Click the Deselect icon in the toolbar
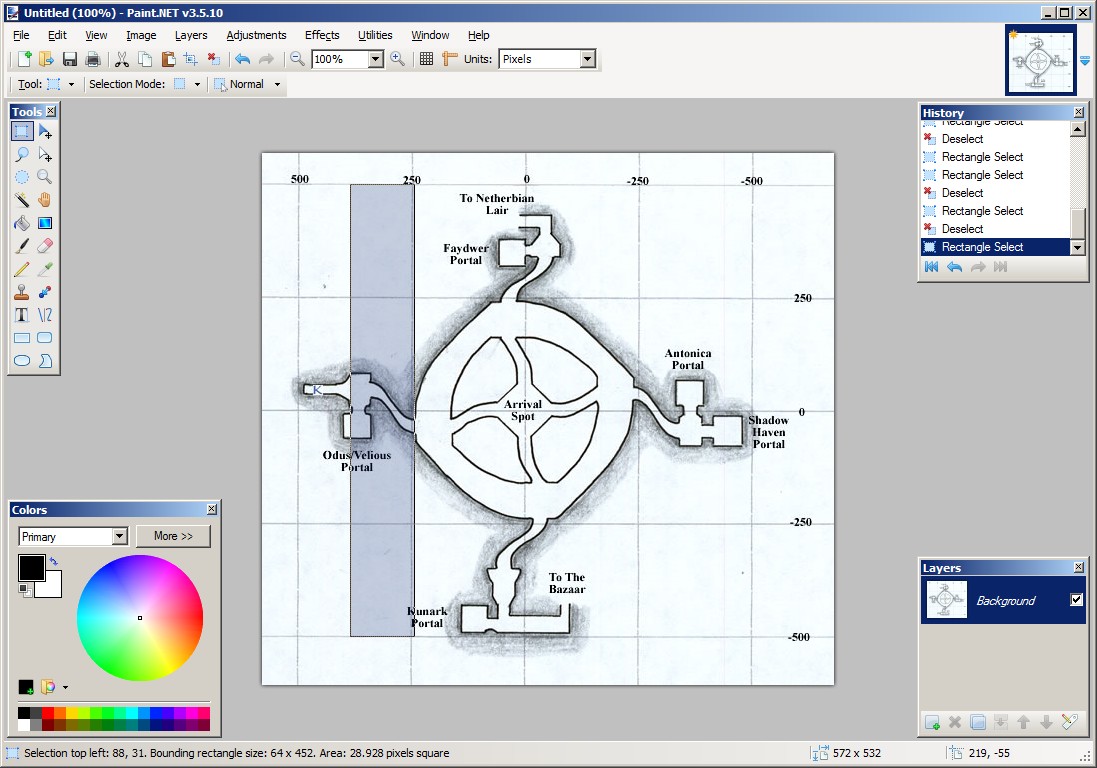1097x768 pixels. point(213,59)
